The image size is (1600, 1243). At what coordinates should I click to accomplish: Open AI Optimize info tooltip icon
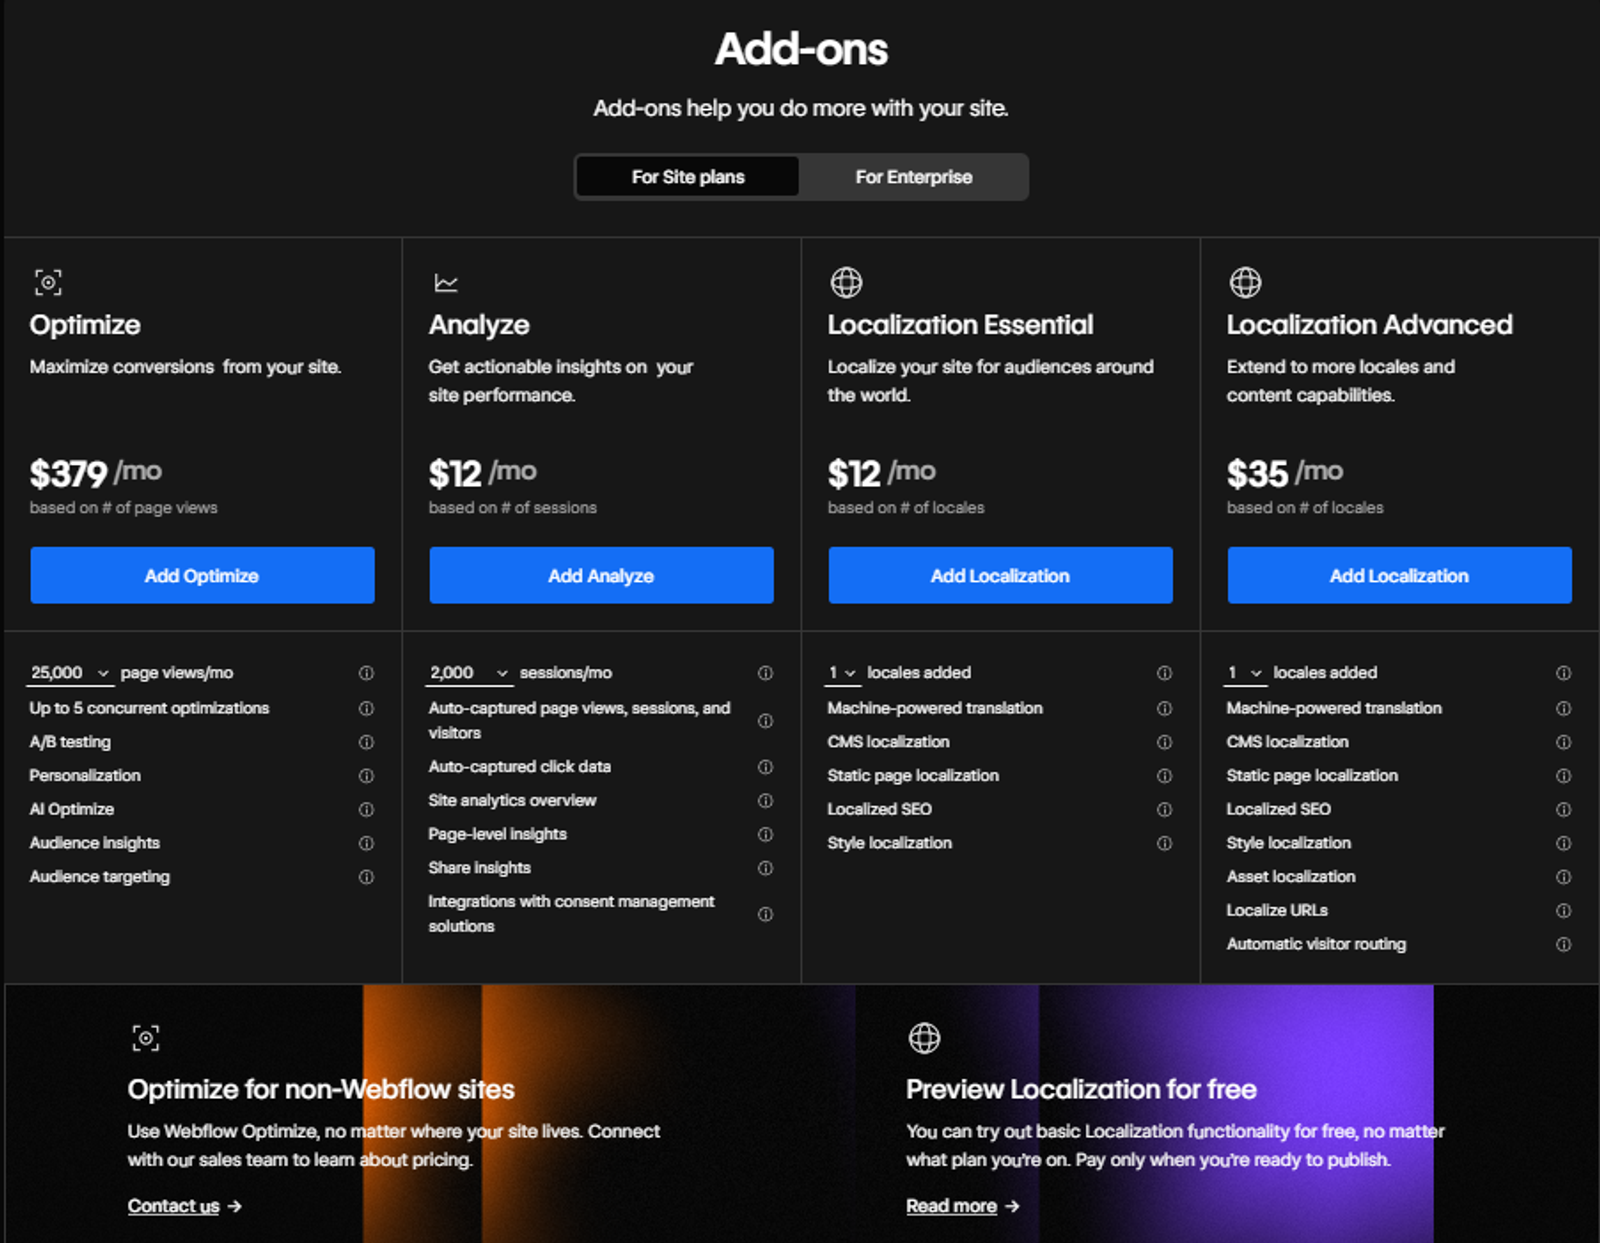click(366, 809)
